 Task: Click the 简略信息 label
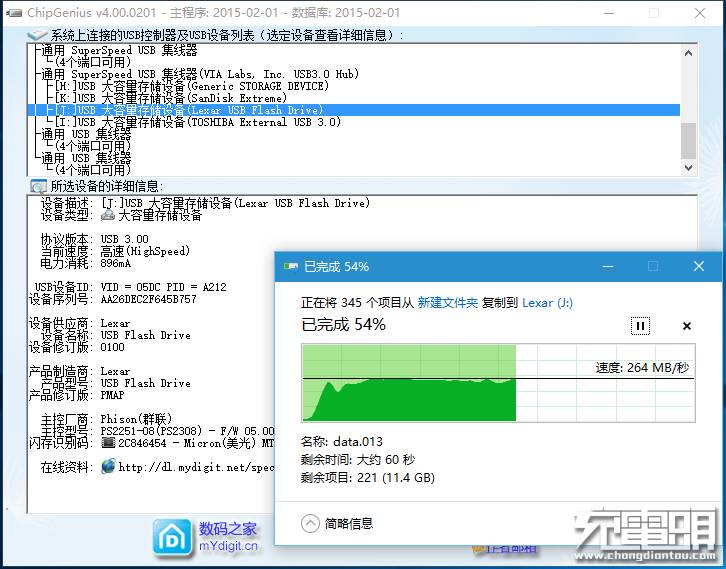coord(349,524)
